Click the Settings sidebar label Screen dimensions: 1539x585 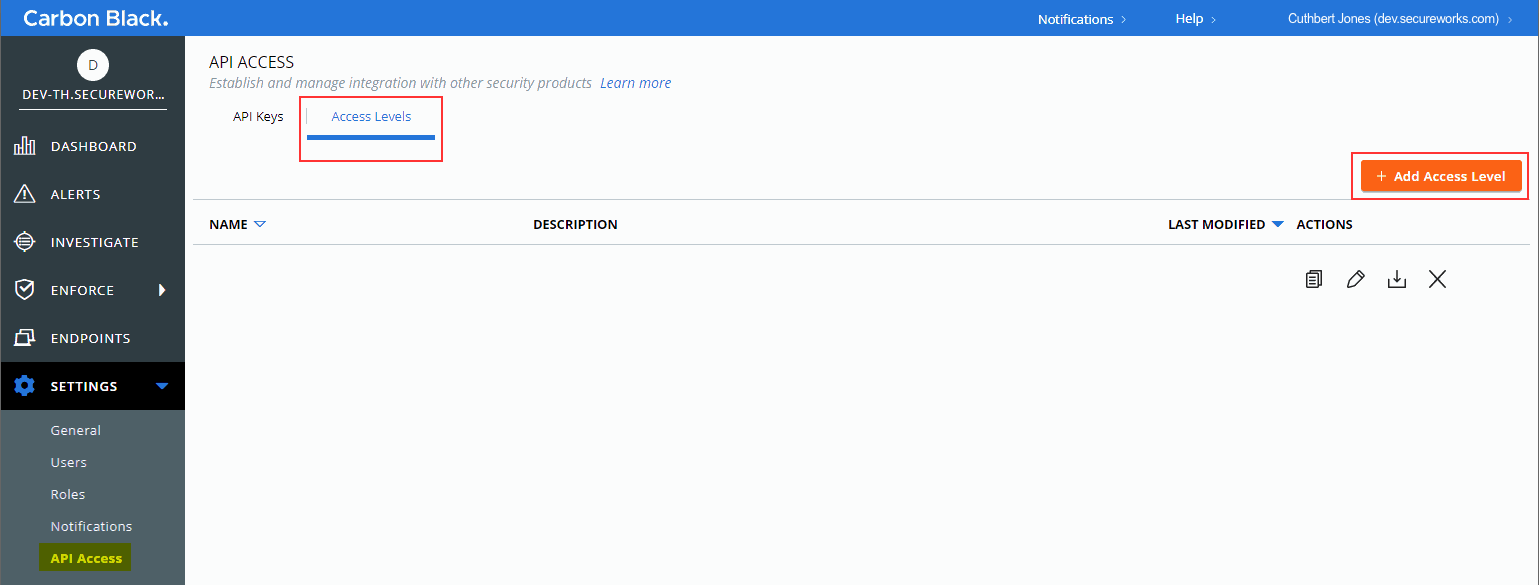tap(84, 387)
